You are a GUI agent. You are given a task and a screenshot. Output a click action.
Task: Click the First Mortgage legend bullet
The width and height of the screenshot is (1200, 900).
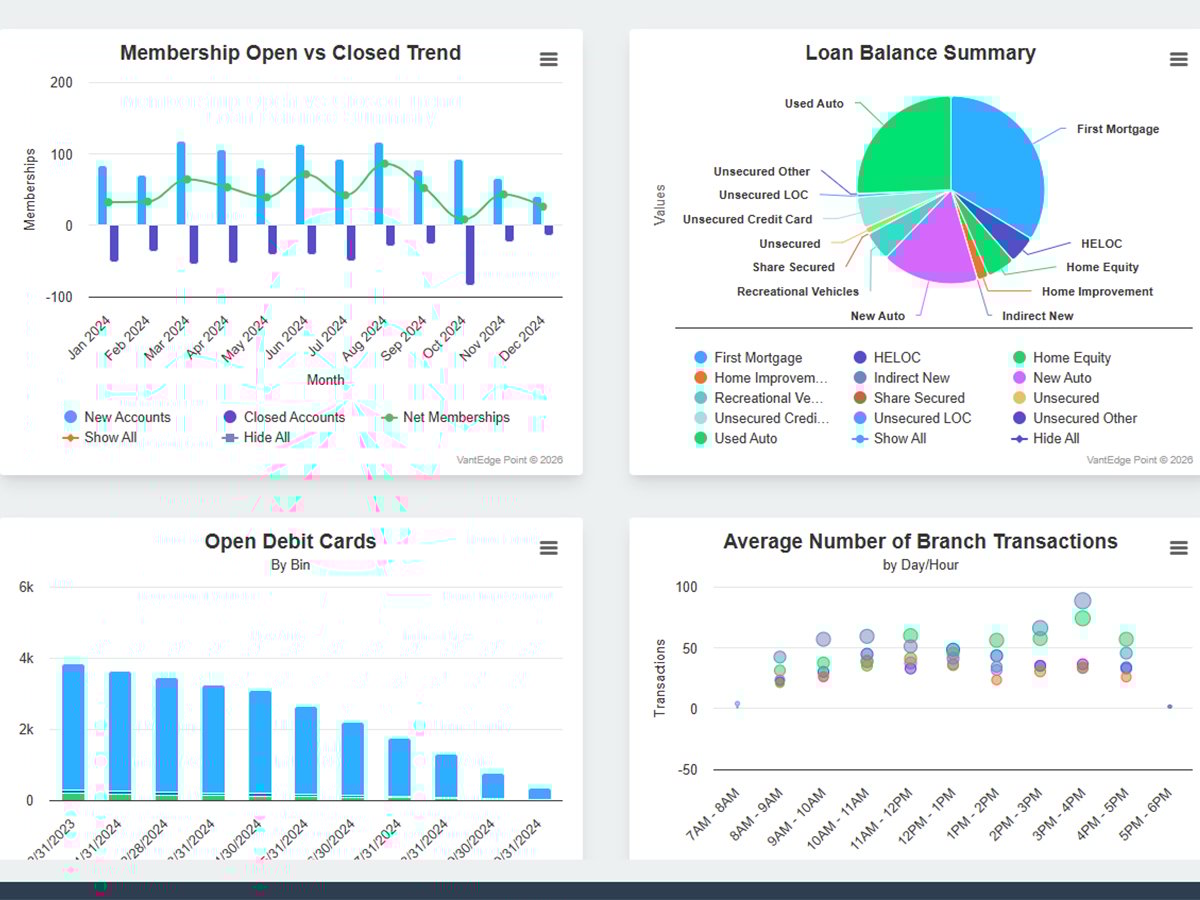(700, 357)
